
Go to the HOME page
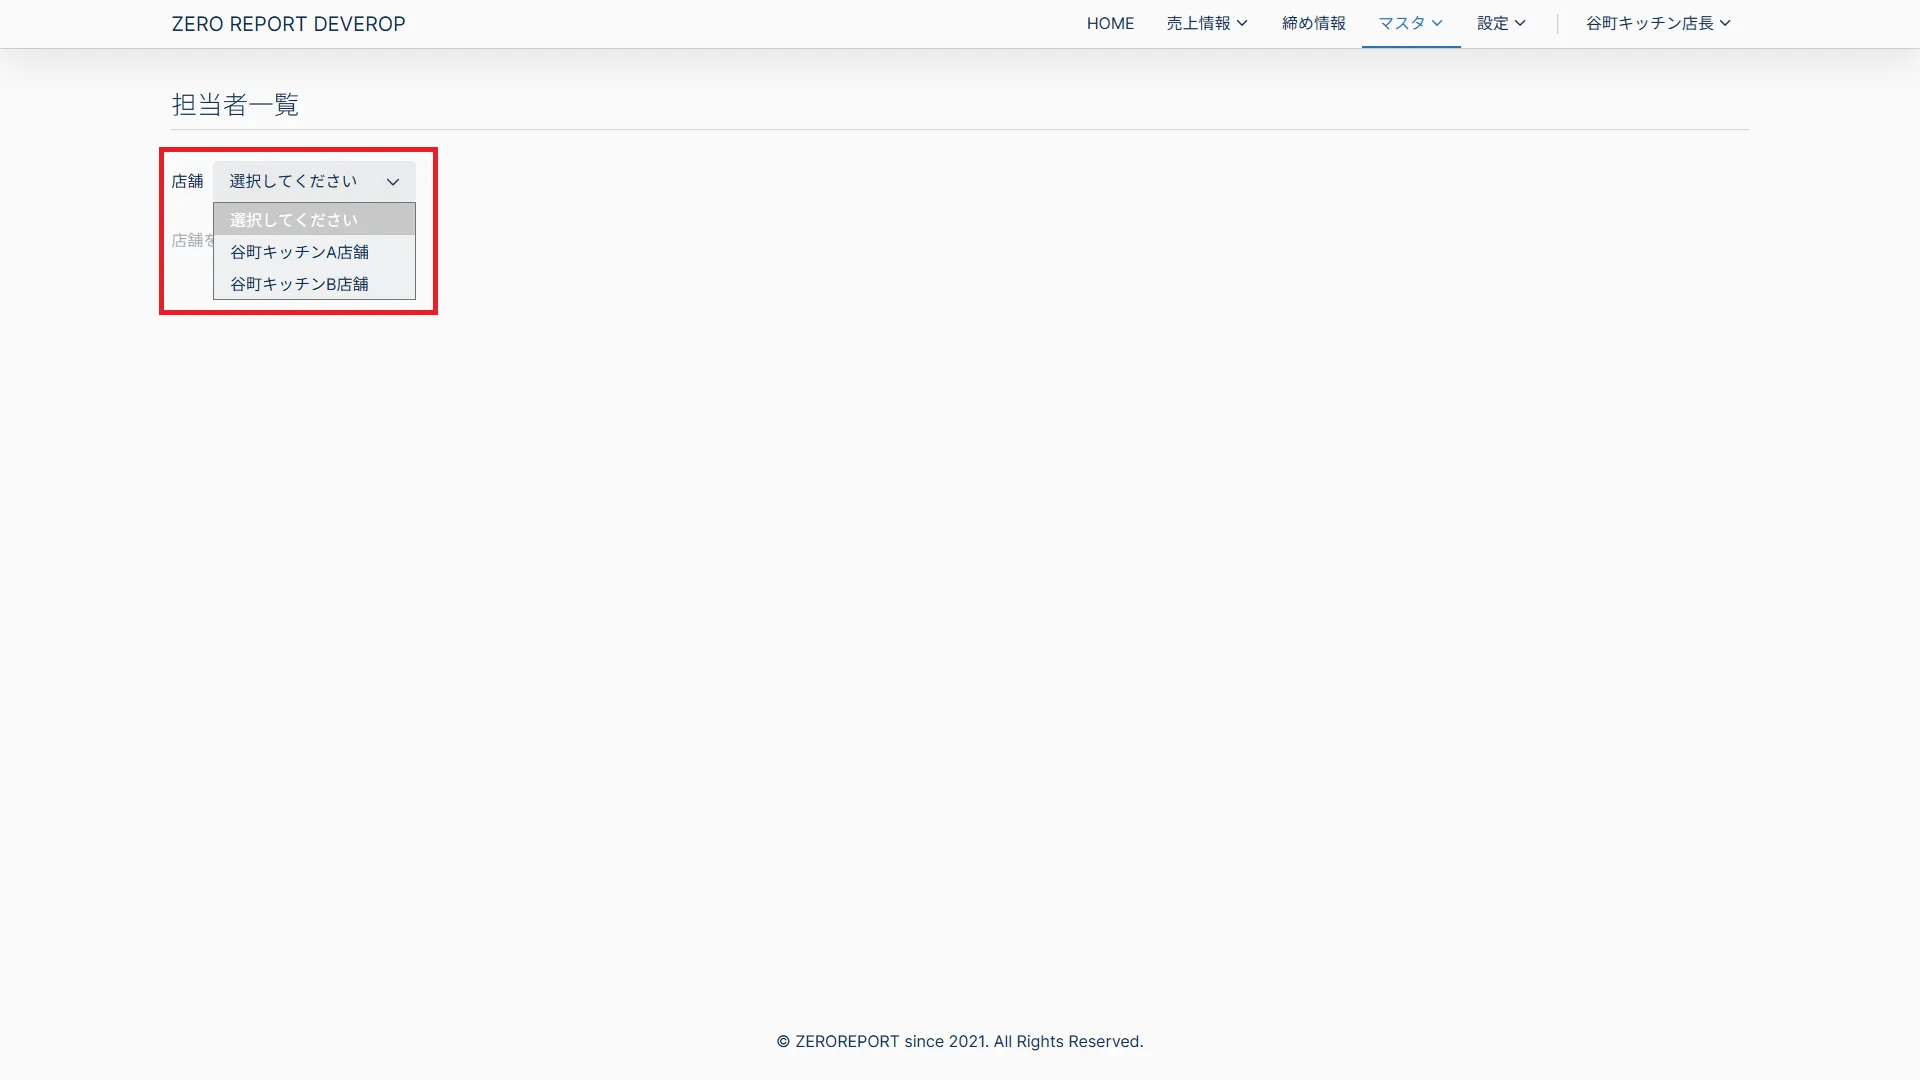(x=1110, y=24)
